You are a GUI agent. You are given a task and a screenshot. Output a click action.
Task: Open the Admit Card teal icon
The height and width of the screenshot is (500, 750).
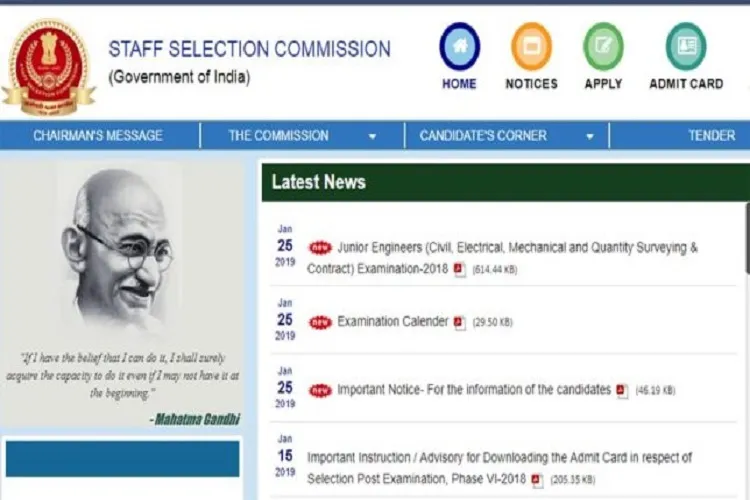(x=686, y=46)
